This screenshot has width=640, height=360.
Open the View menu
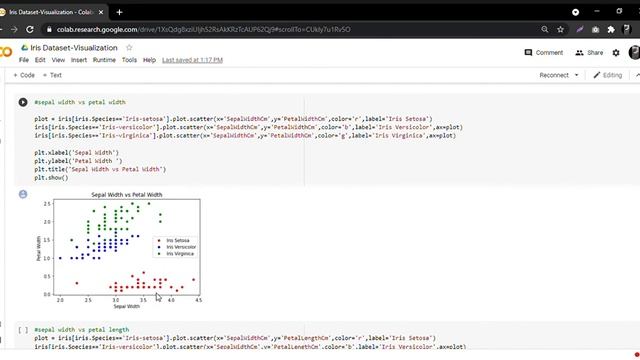[x=58, y=60]
